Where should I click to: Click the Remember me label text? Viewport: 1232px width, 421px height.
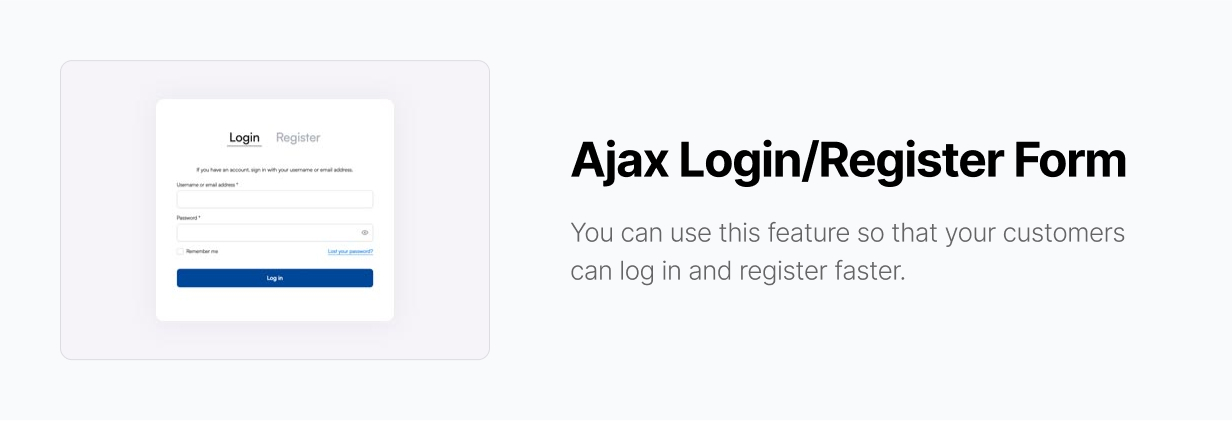coord(202,251)
